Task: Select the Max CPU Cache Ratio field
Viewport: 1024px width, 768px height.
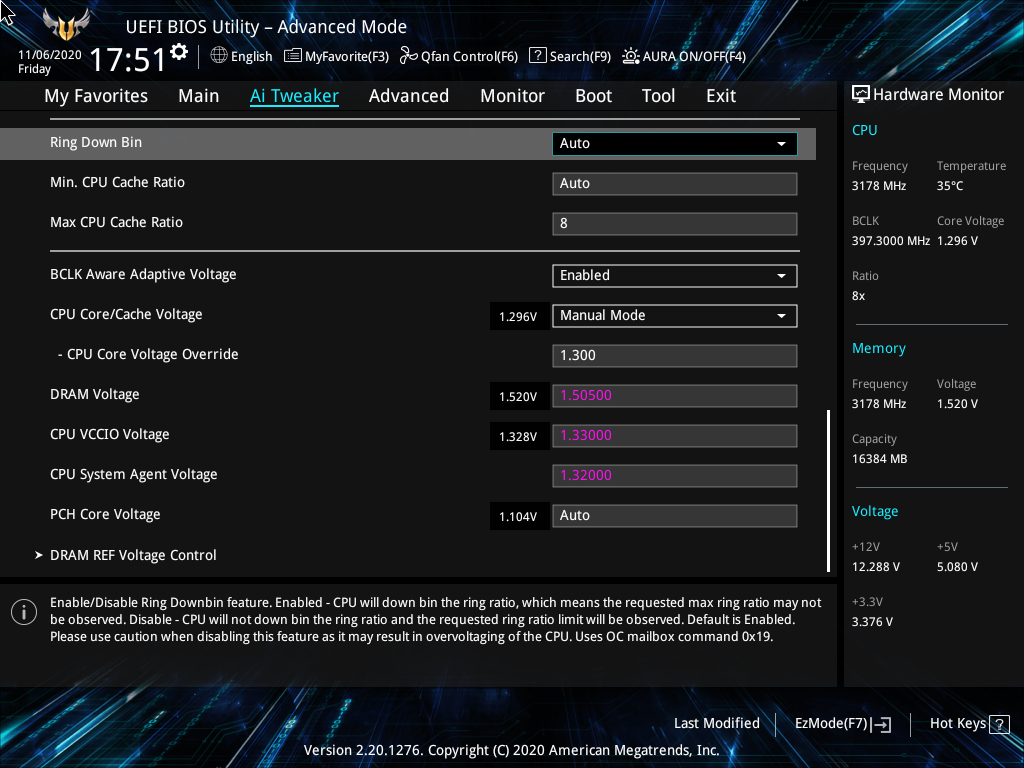Action: coord(675,223)
